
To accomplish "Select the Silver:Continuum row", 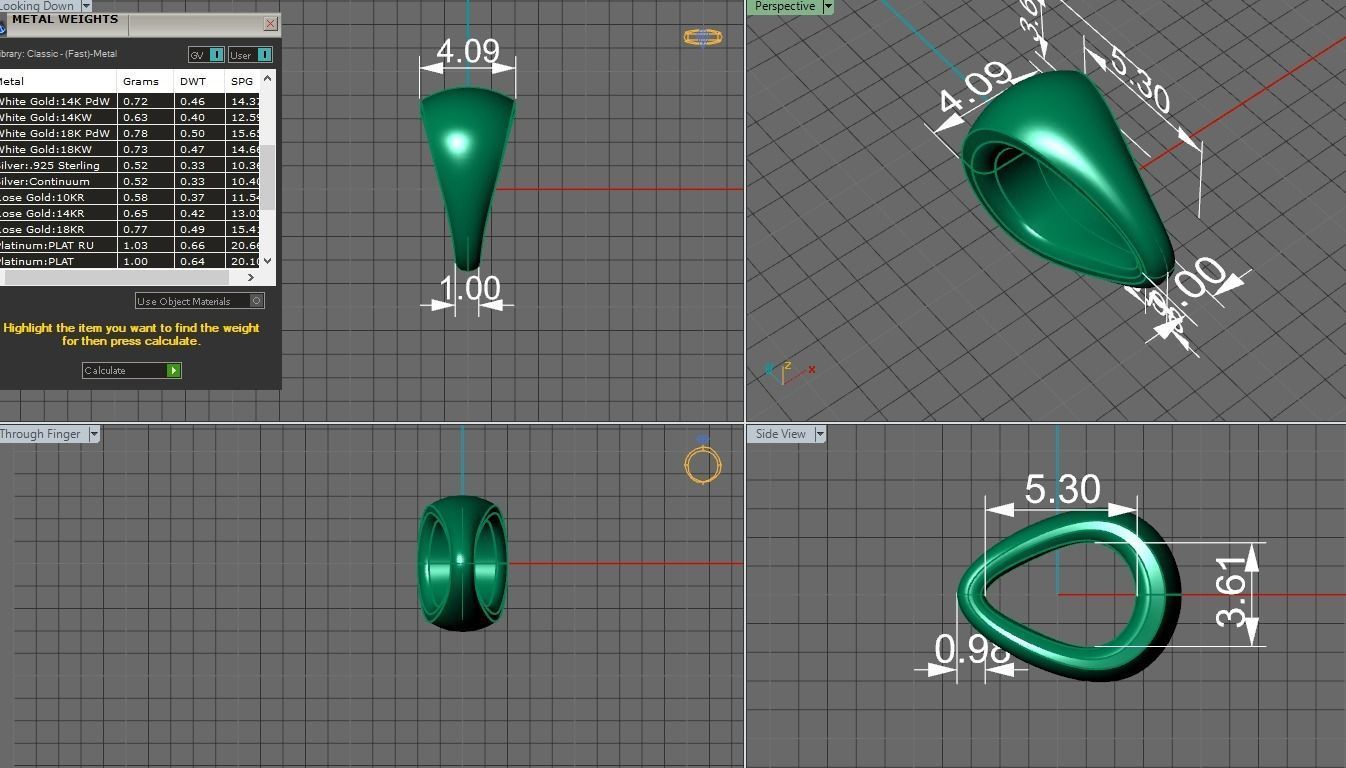I will (x=130, y=181).
